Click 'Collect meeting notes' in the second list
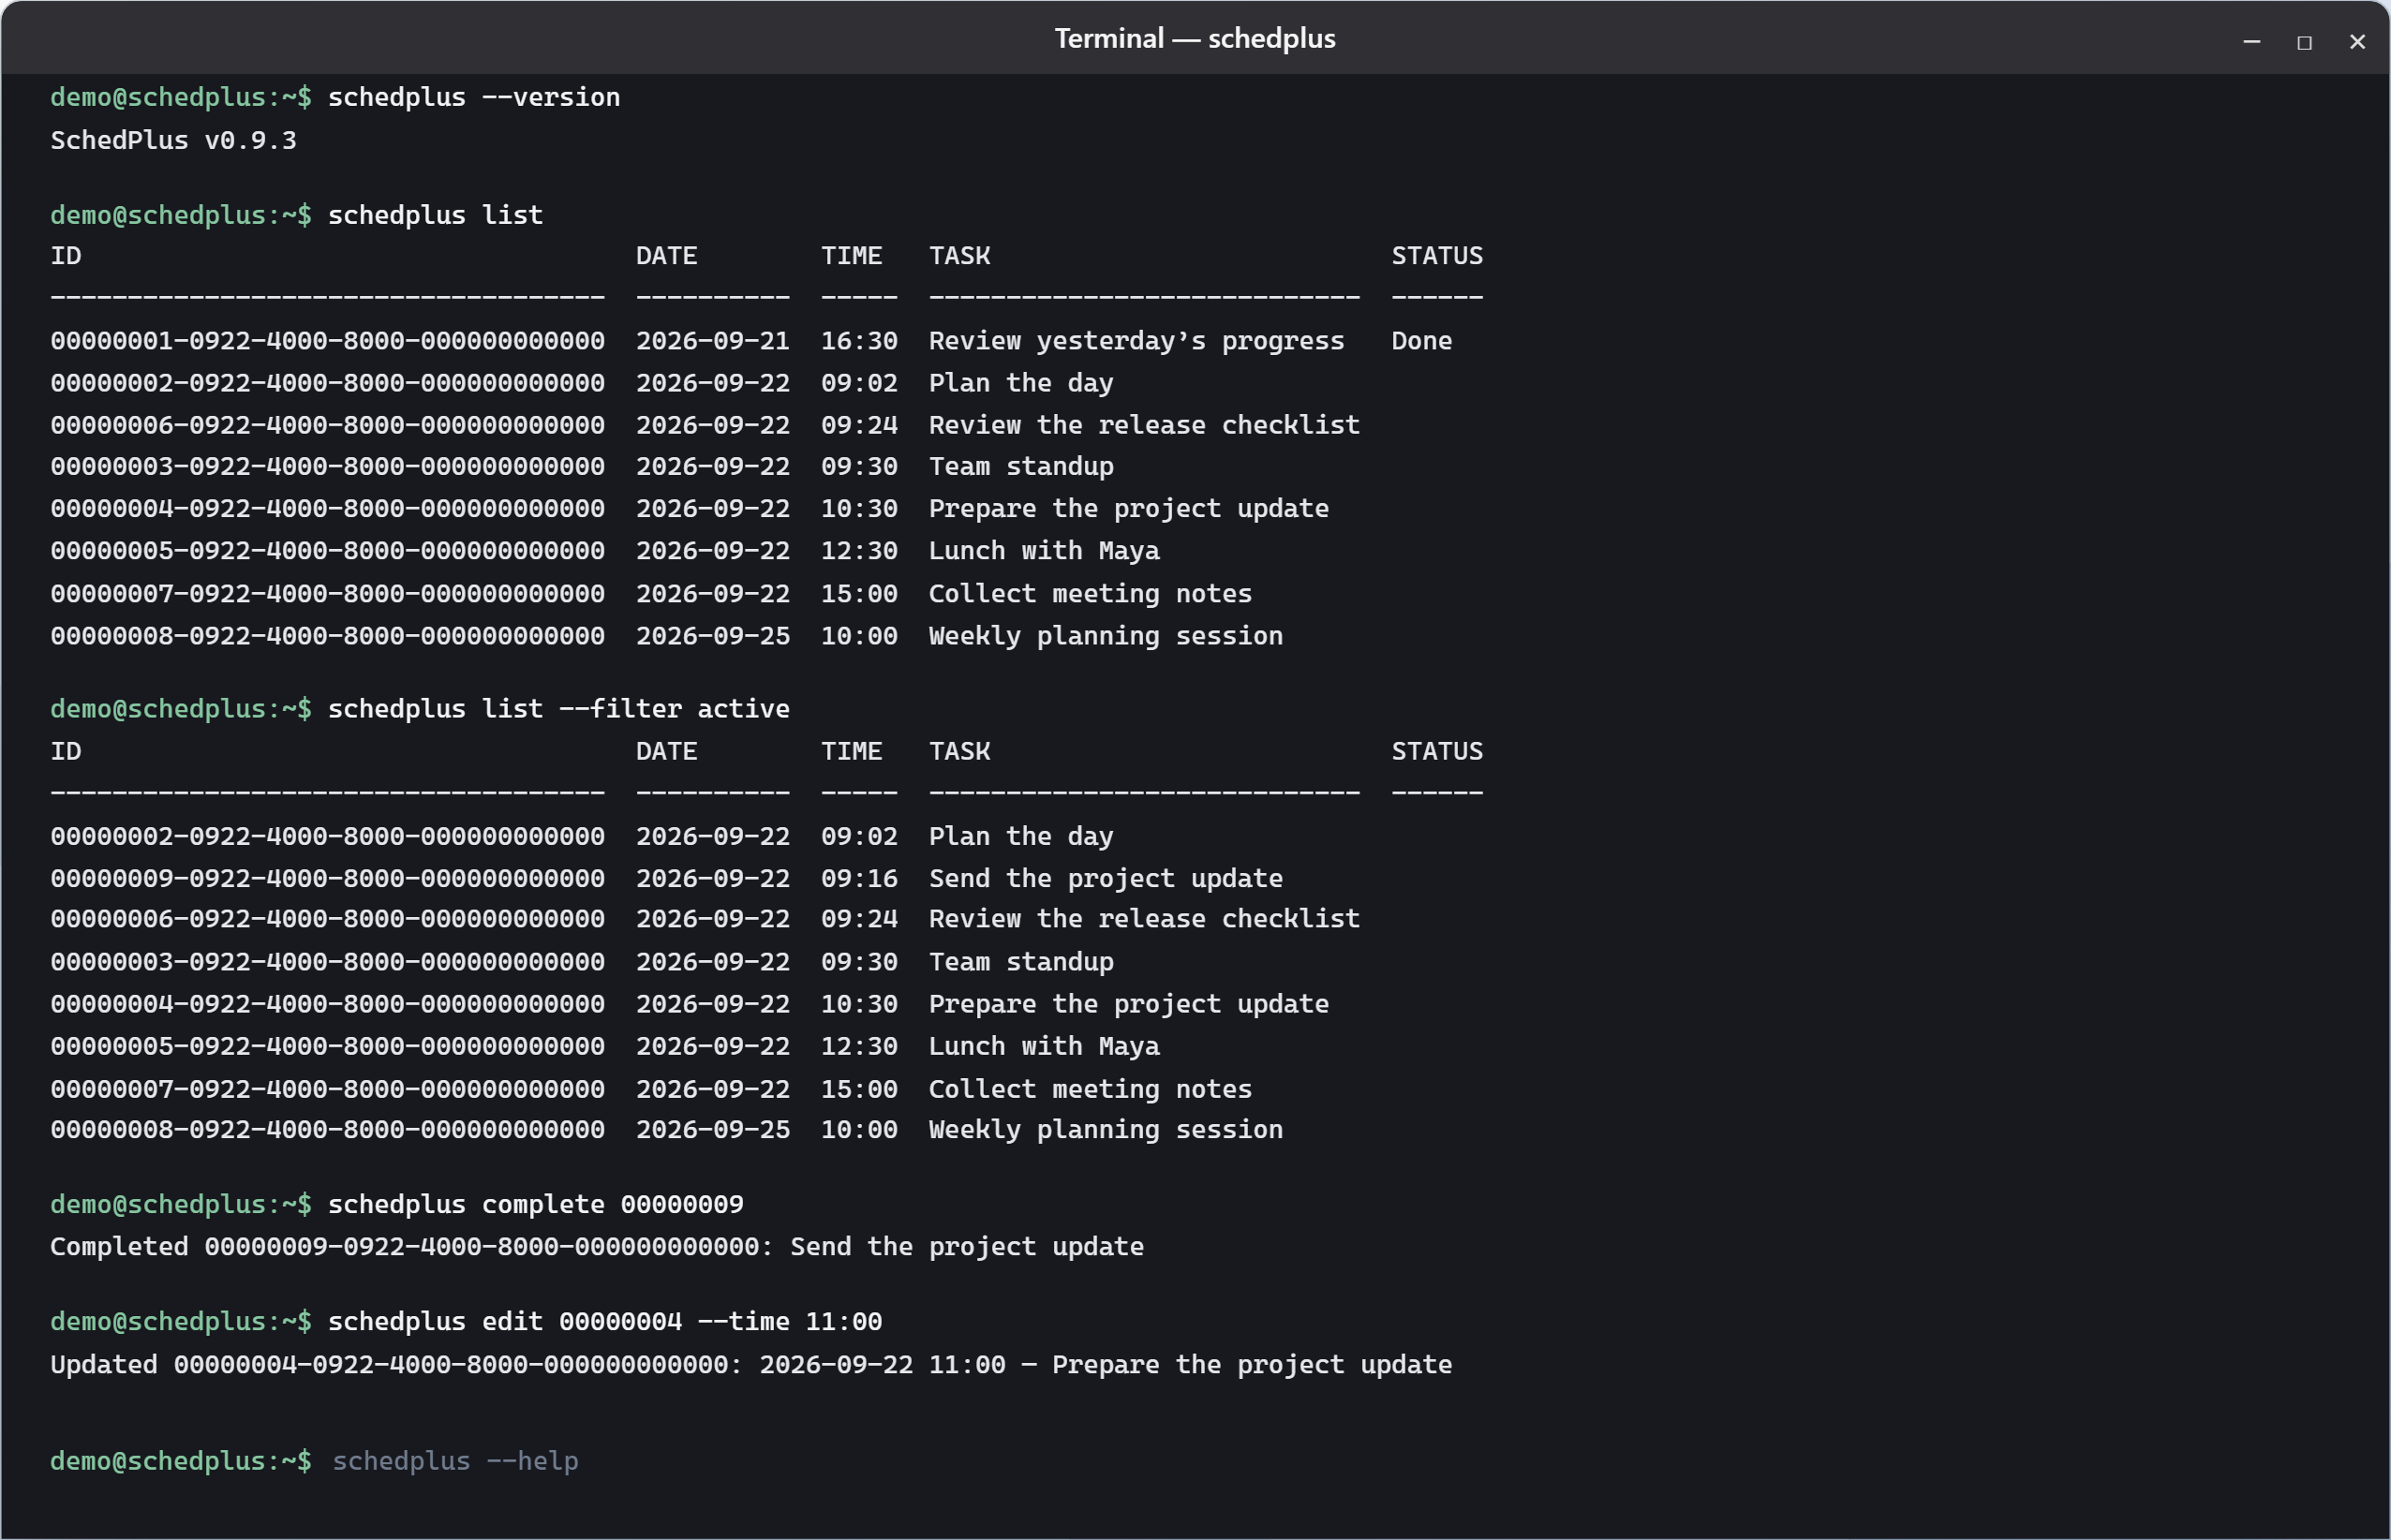This screenshot has width=2391, height=1540. coord(1090,1089)
